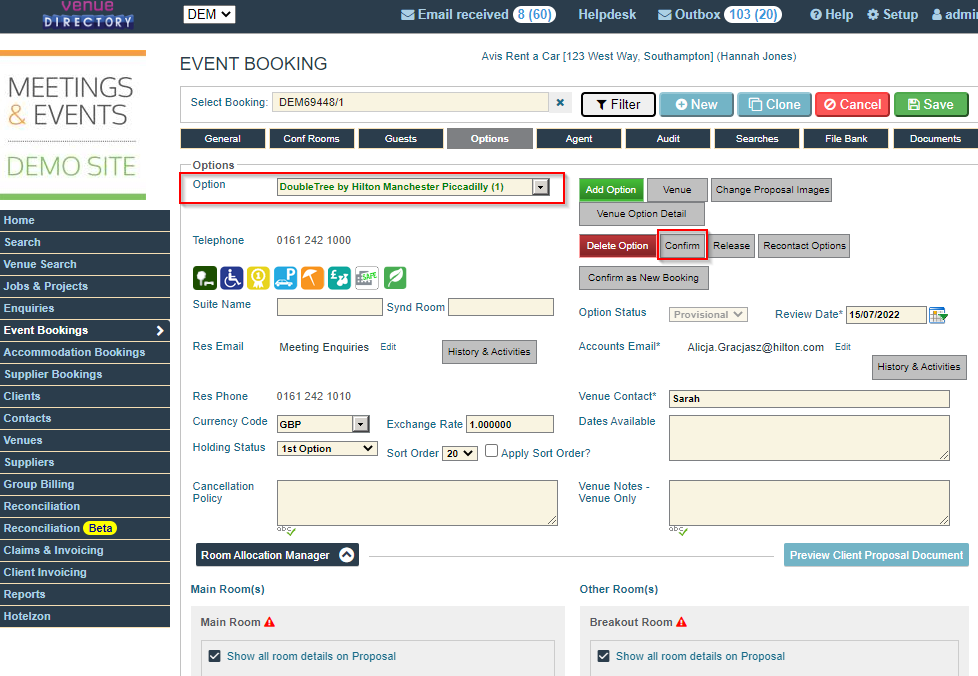The image size is (978, 676).
Task: Switch to the Documents tab
Action: 935,138
